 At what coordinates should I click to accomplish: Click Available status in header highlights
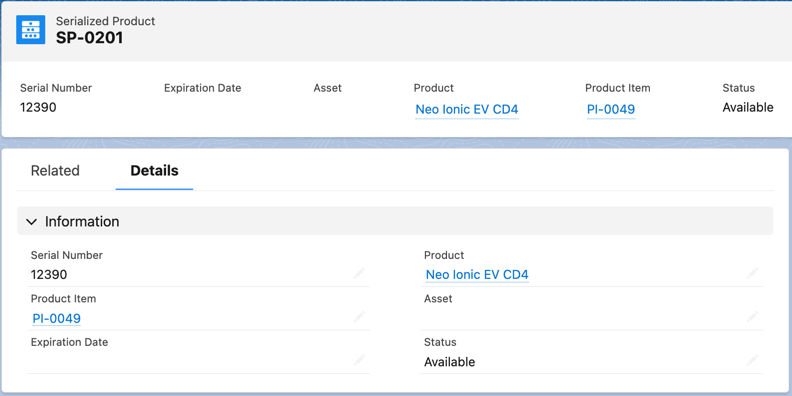click(748, 108)
